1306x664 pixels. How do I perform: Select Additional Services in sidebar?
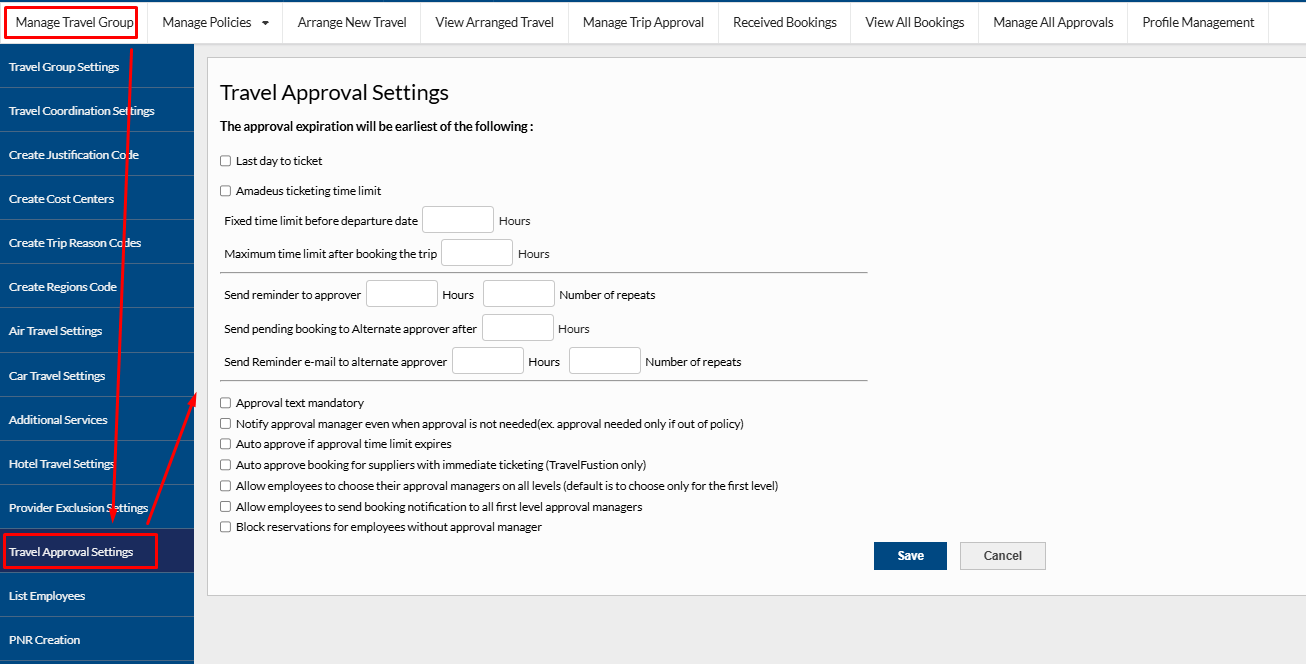coord(97,420)
